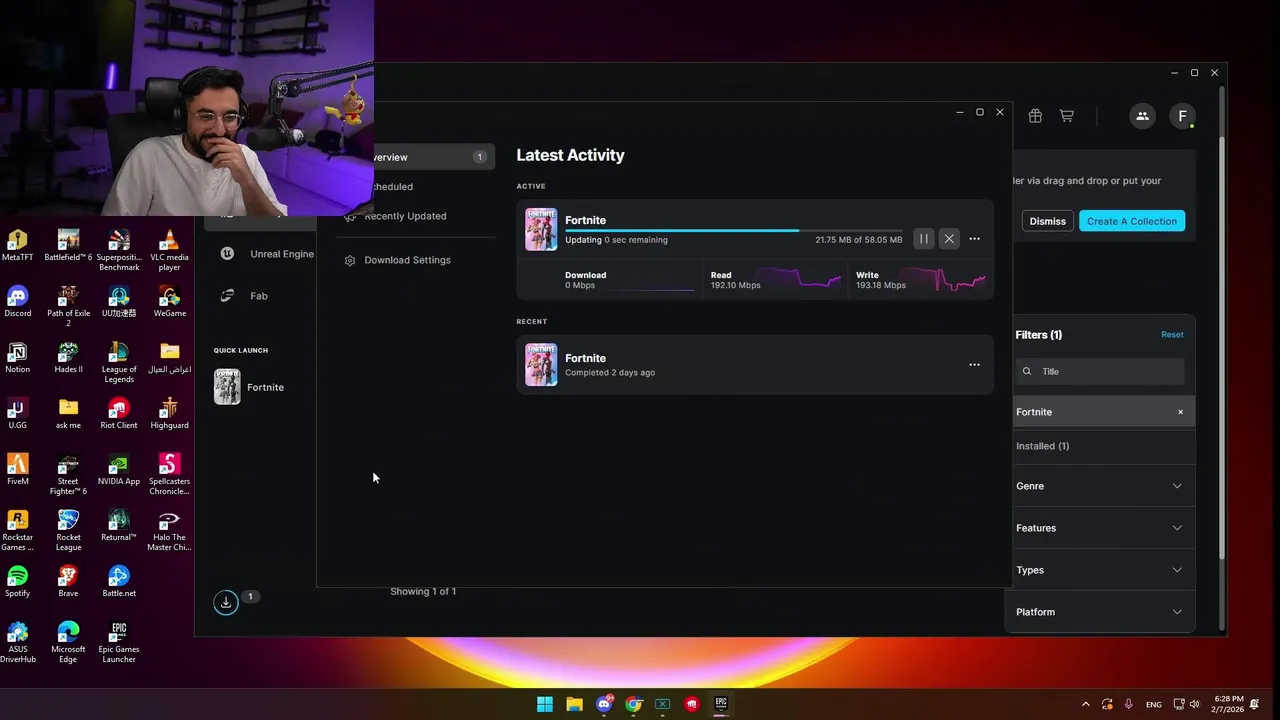Viewport: 1280px width, 720px height.
Task: Select the Battle.net desktop icon
Action: (118, 581)
